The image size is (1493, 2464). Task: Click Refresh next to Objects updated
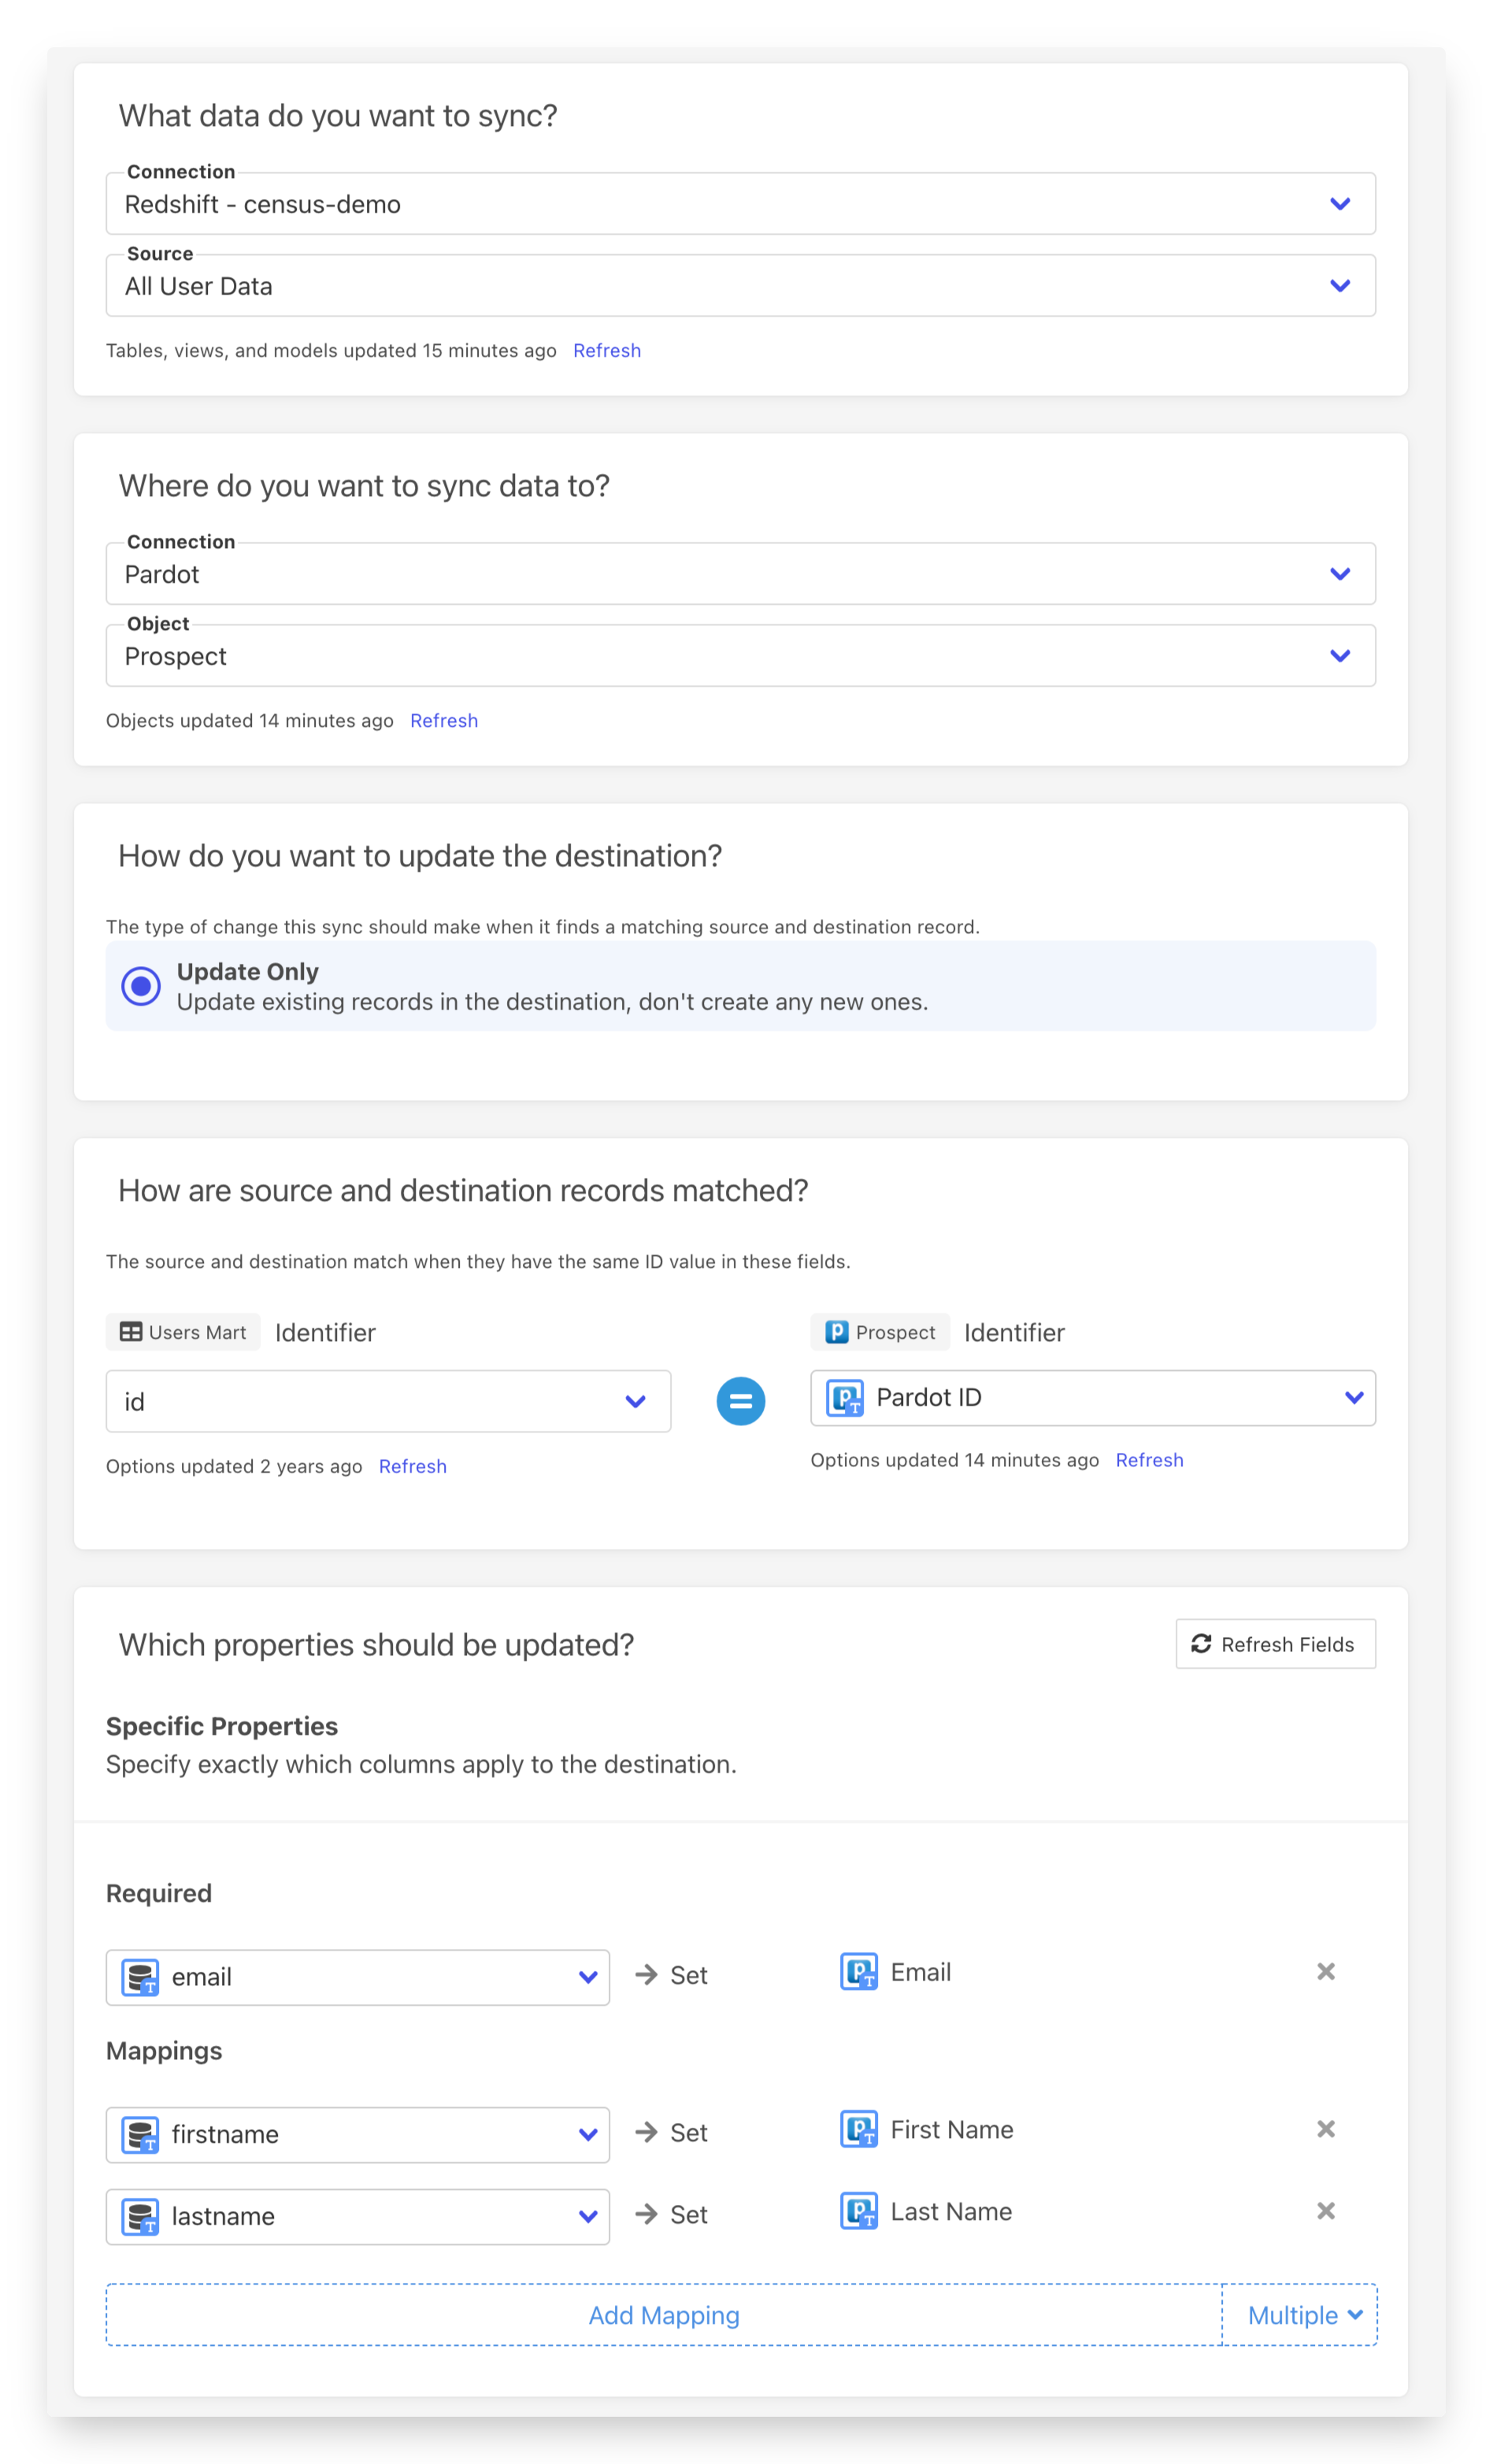tap(444, 721)
